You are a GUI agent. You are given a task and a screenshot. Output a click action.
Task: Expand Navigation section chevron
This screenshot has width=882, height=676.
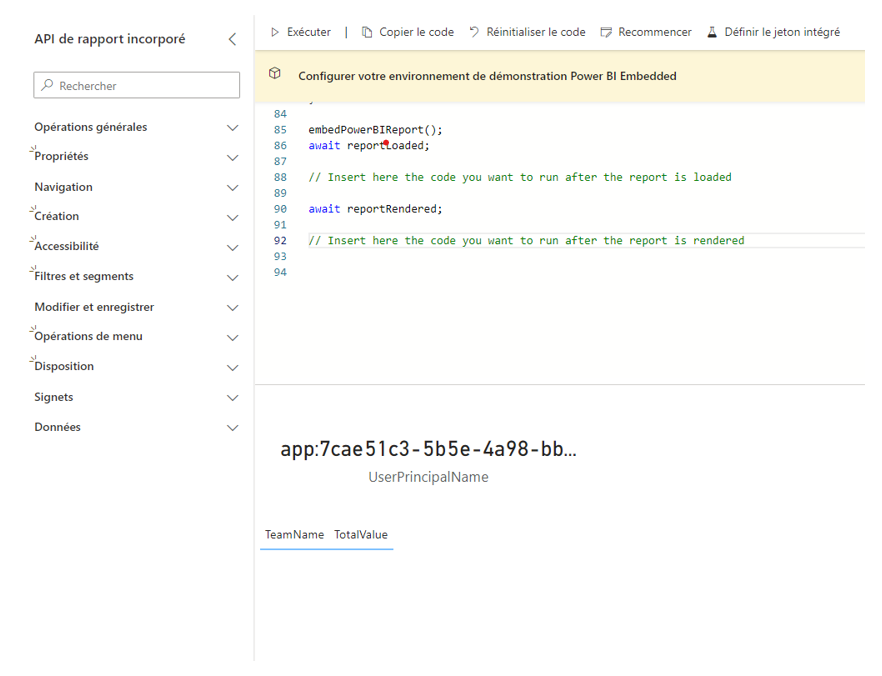click(232, 187)
